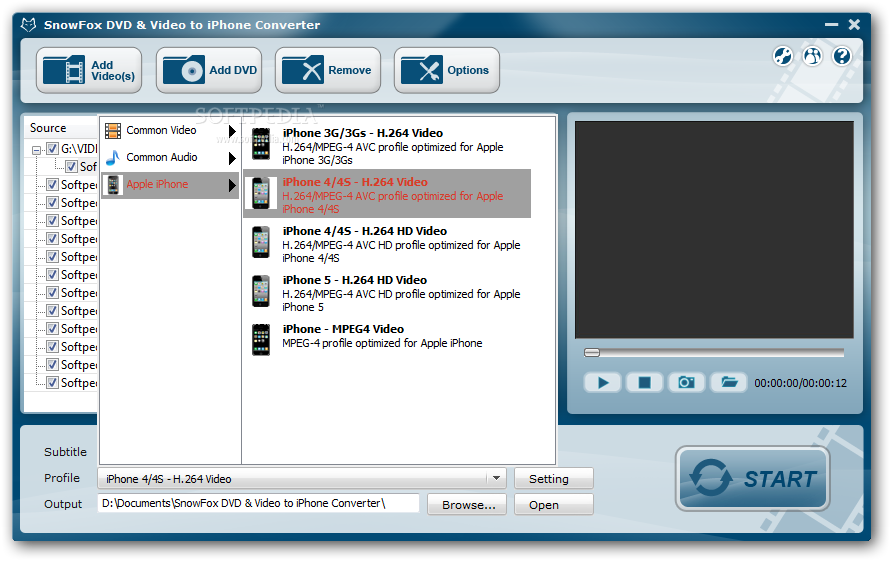Image resolution: width=891 pixels, height=561 pixels.
Task: Click the Common Audio music note icon
Action: 113,157
